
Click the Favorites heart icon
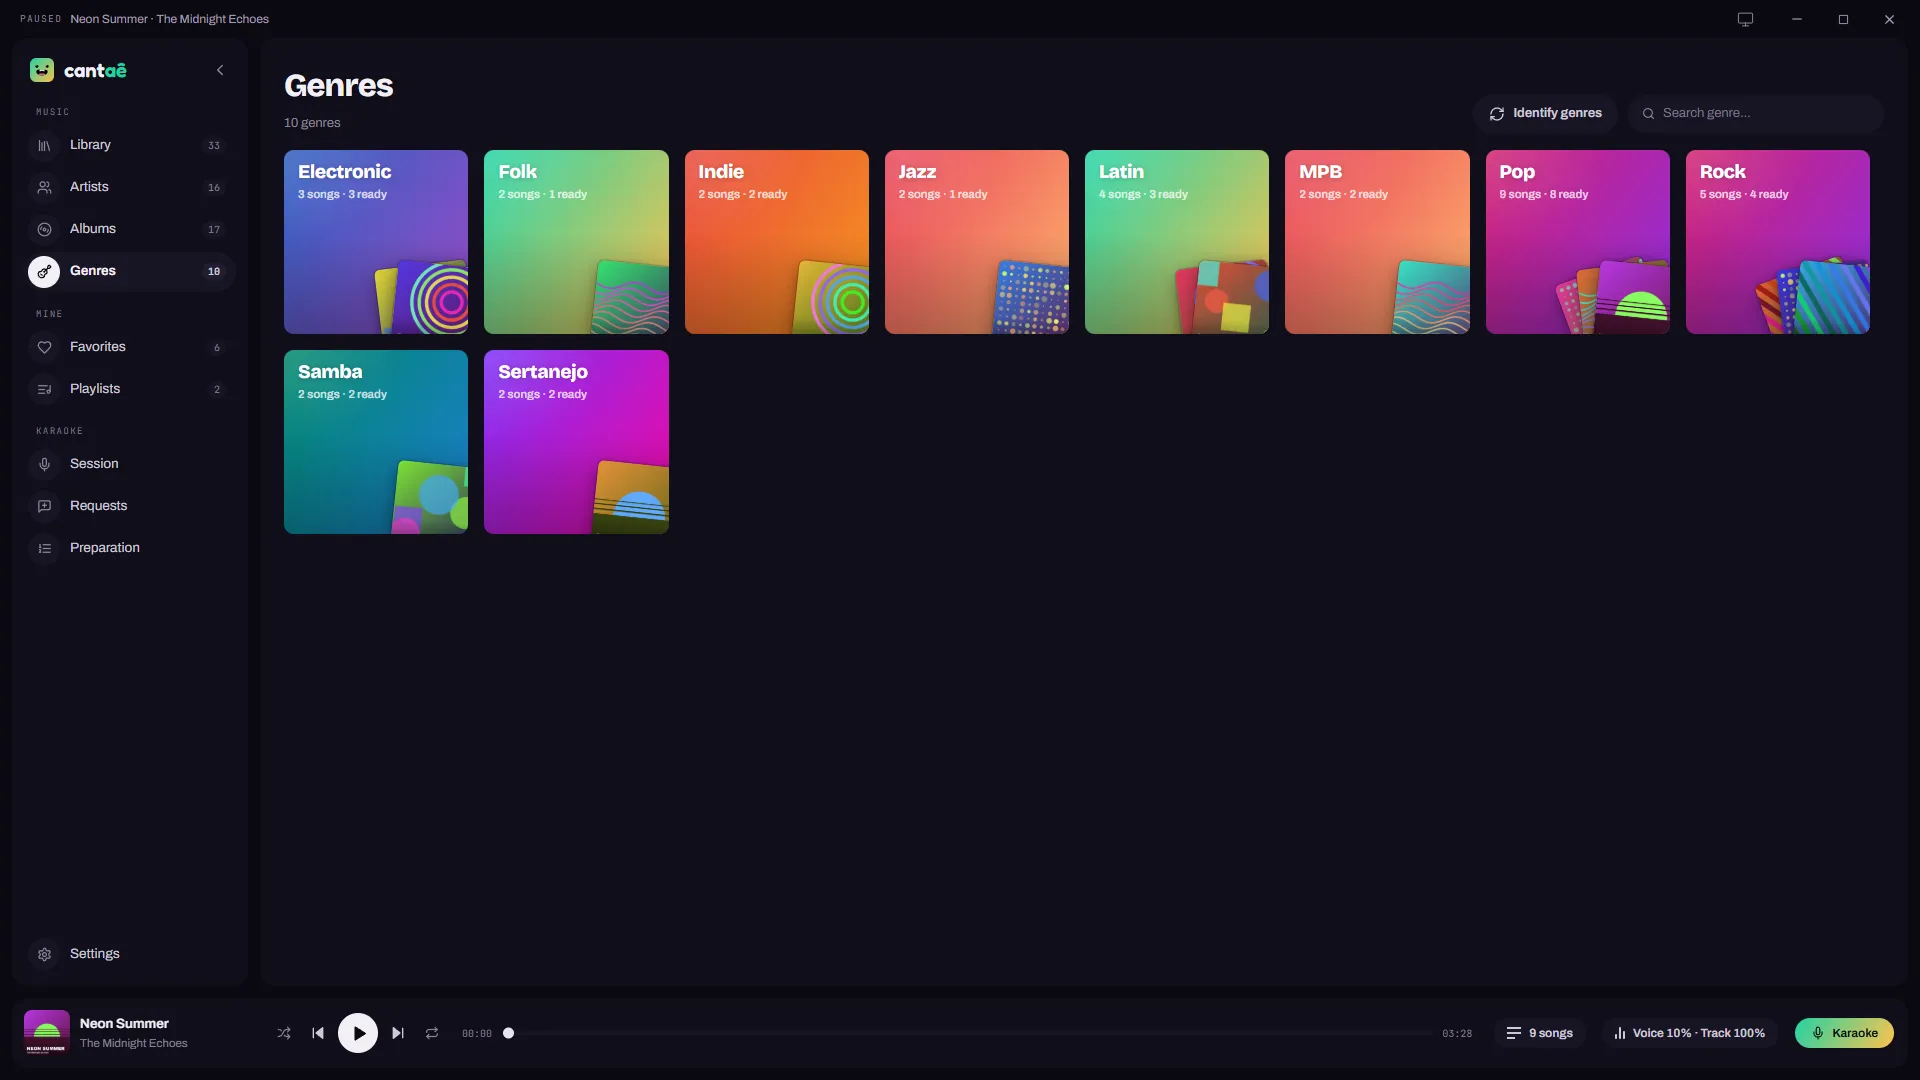pyautogui.click(x=44, y=347)
